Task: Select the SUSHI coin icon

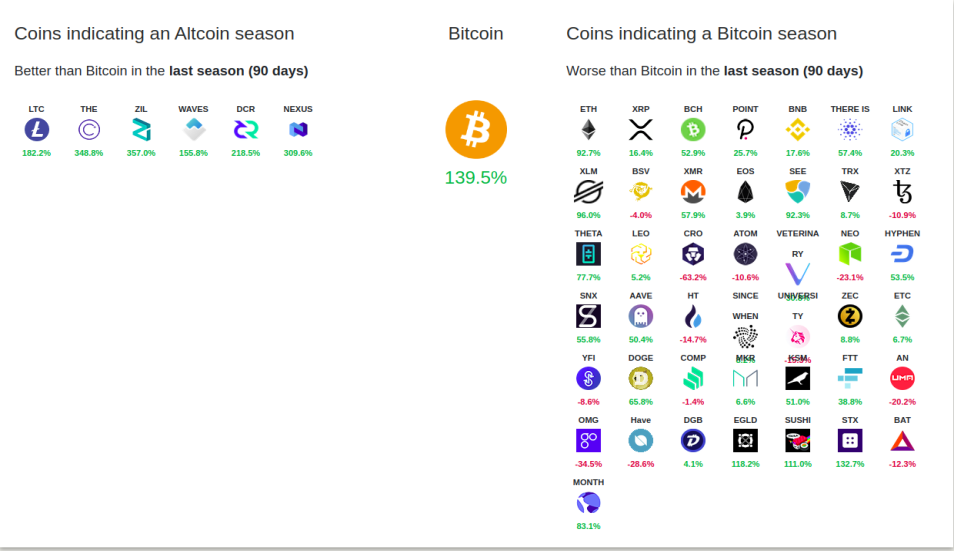Action: pyautogui.click(x=798, y=440)
